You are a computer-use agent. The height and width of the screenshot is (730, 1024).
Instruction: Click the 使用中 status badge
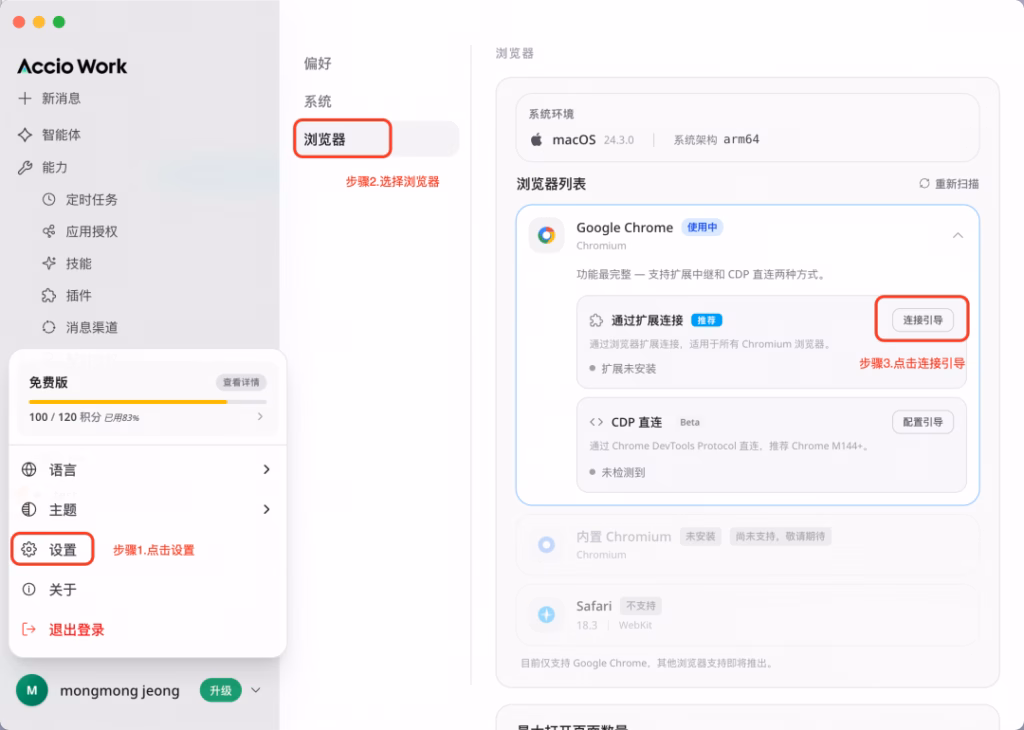tap(702, 227)
